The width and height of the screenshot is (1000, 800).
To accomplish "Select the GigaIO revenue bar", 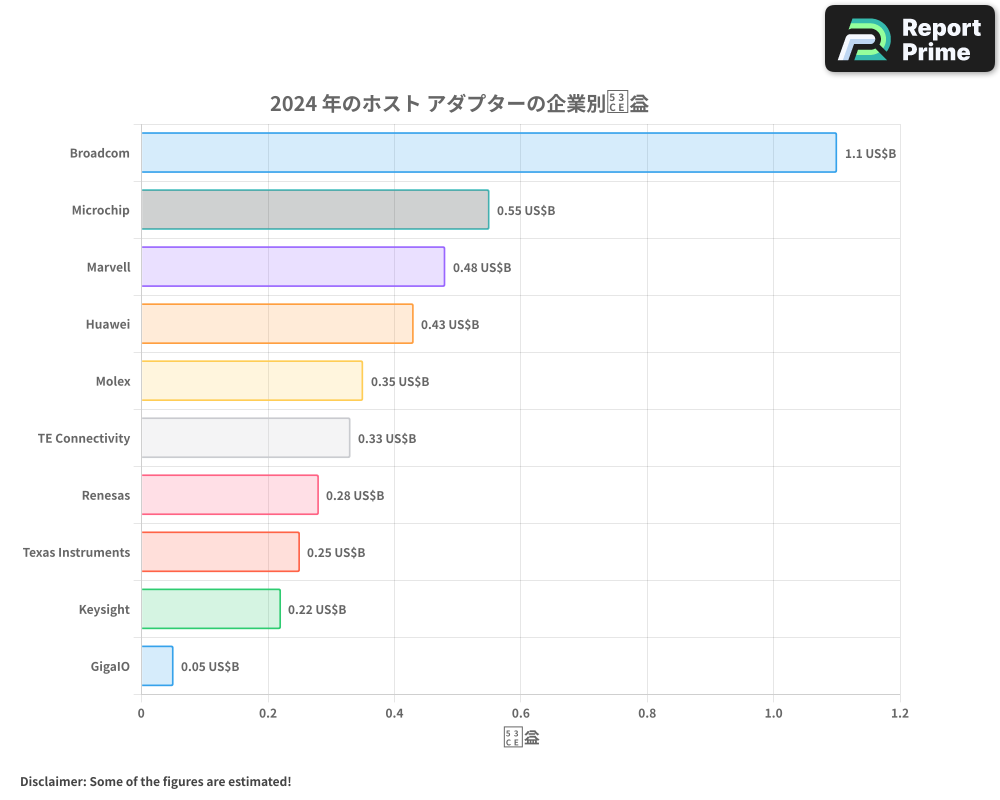I will 157,666.
